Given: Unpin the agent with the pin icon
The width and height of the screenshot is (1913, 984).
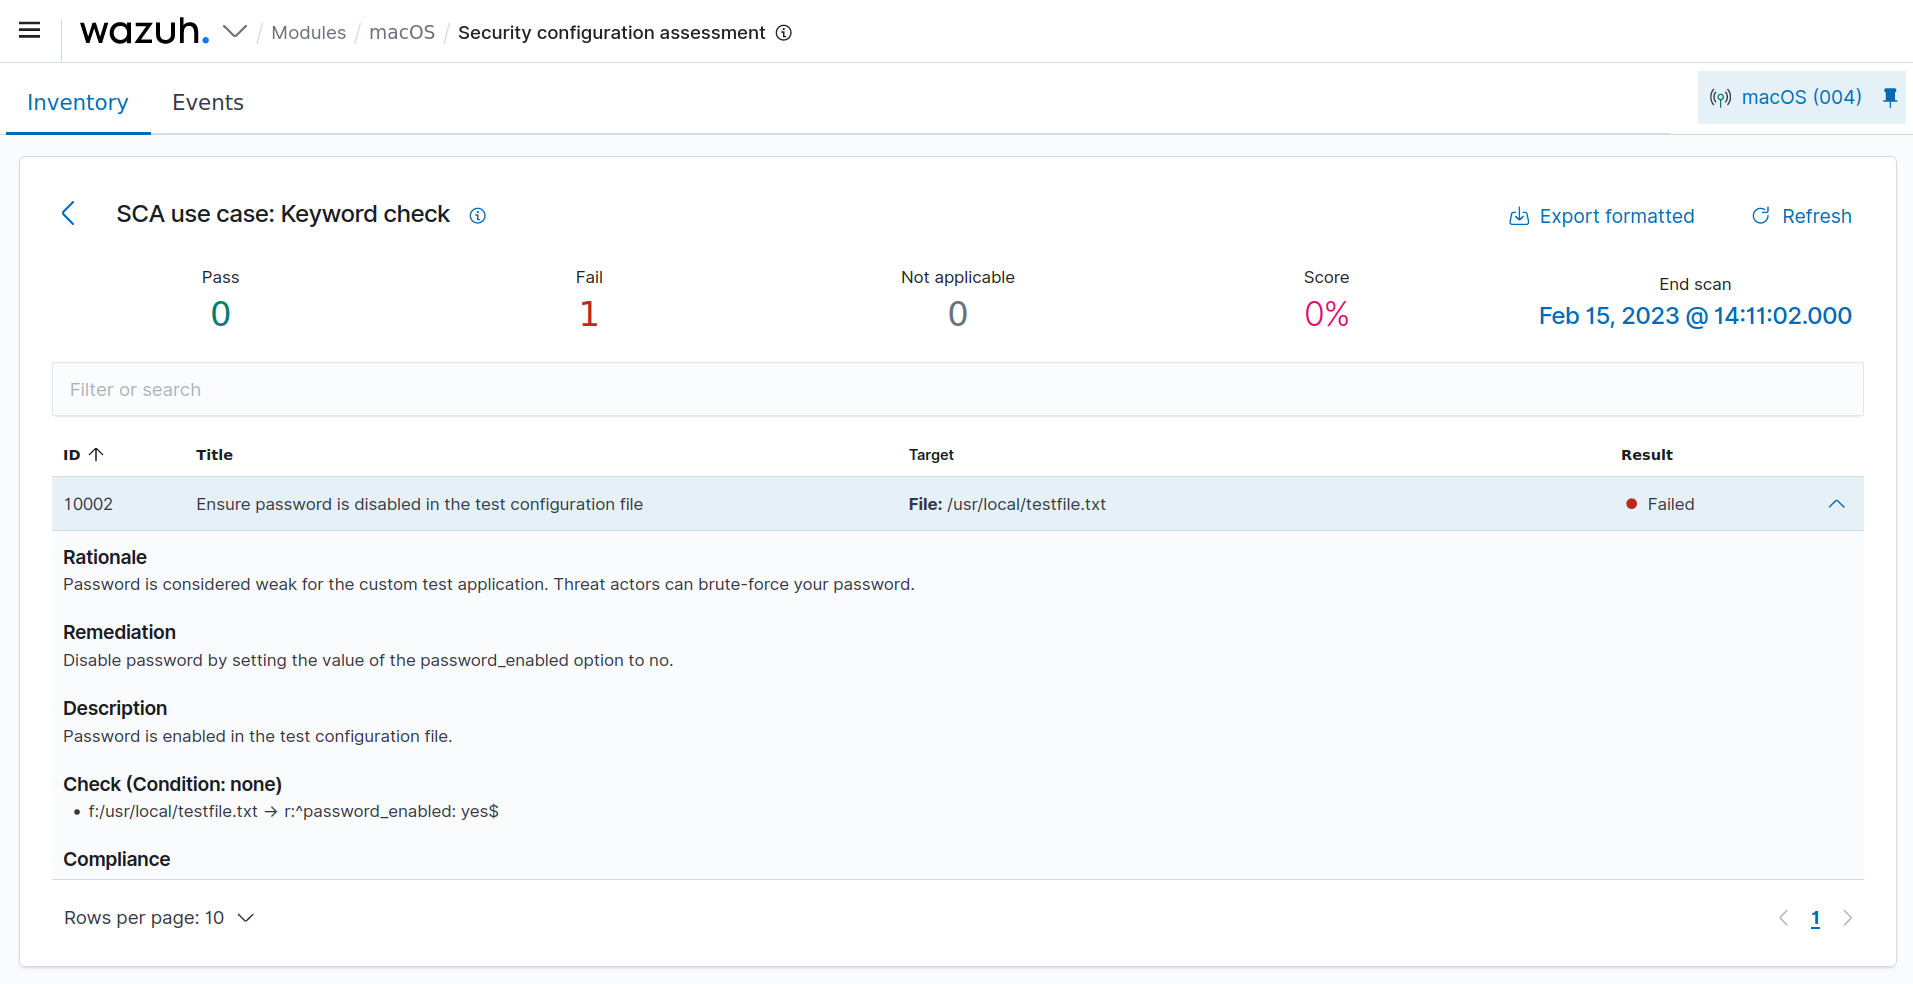Looking at the screenshot, I should pyautogui.click(x=1890, y=97).
